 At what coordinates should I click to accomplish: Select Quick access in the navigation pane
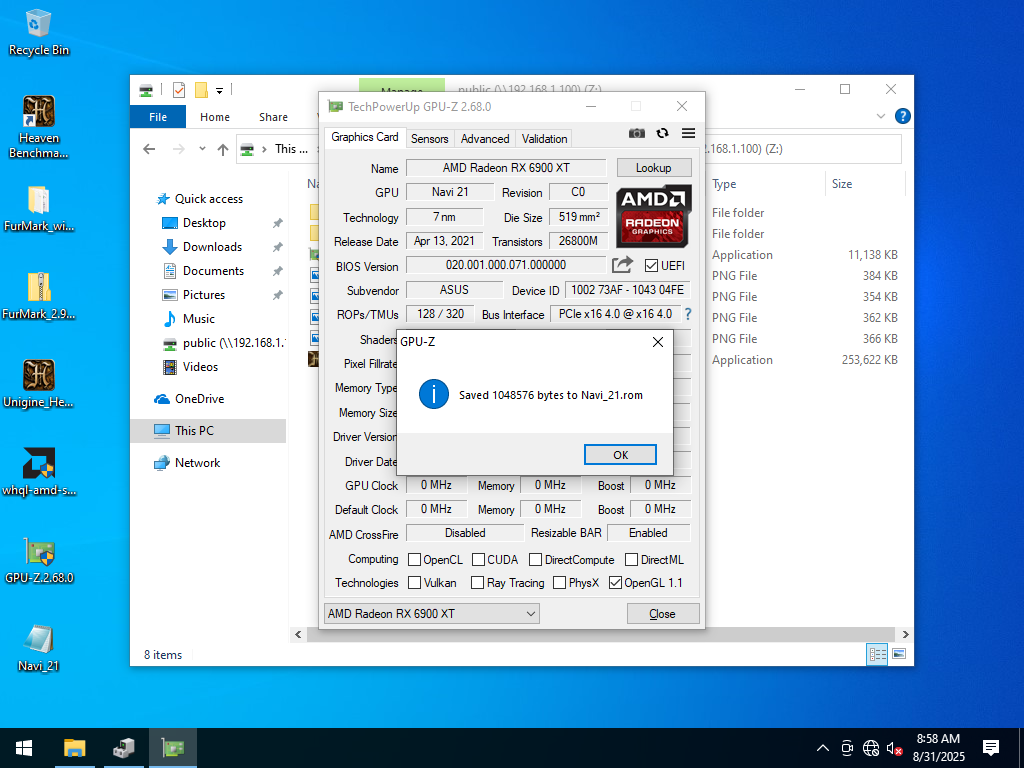point(208,199)
